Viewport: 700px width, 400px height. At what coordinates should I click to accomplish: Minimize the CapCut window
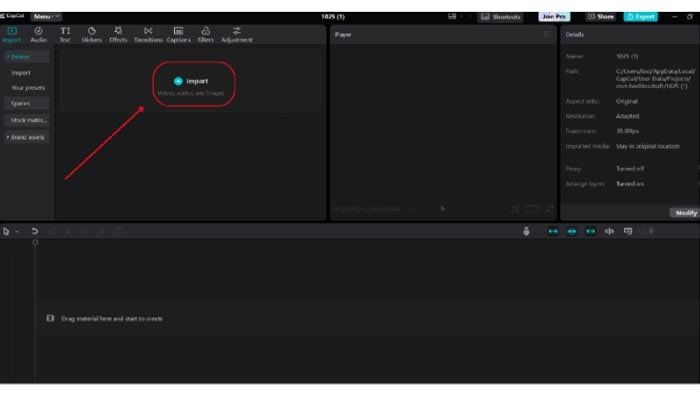(x=675, y=17)
